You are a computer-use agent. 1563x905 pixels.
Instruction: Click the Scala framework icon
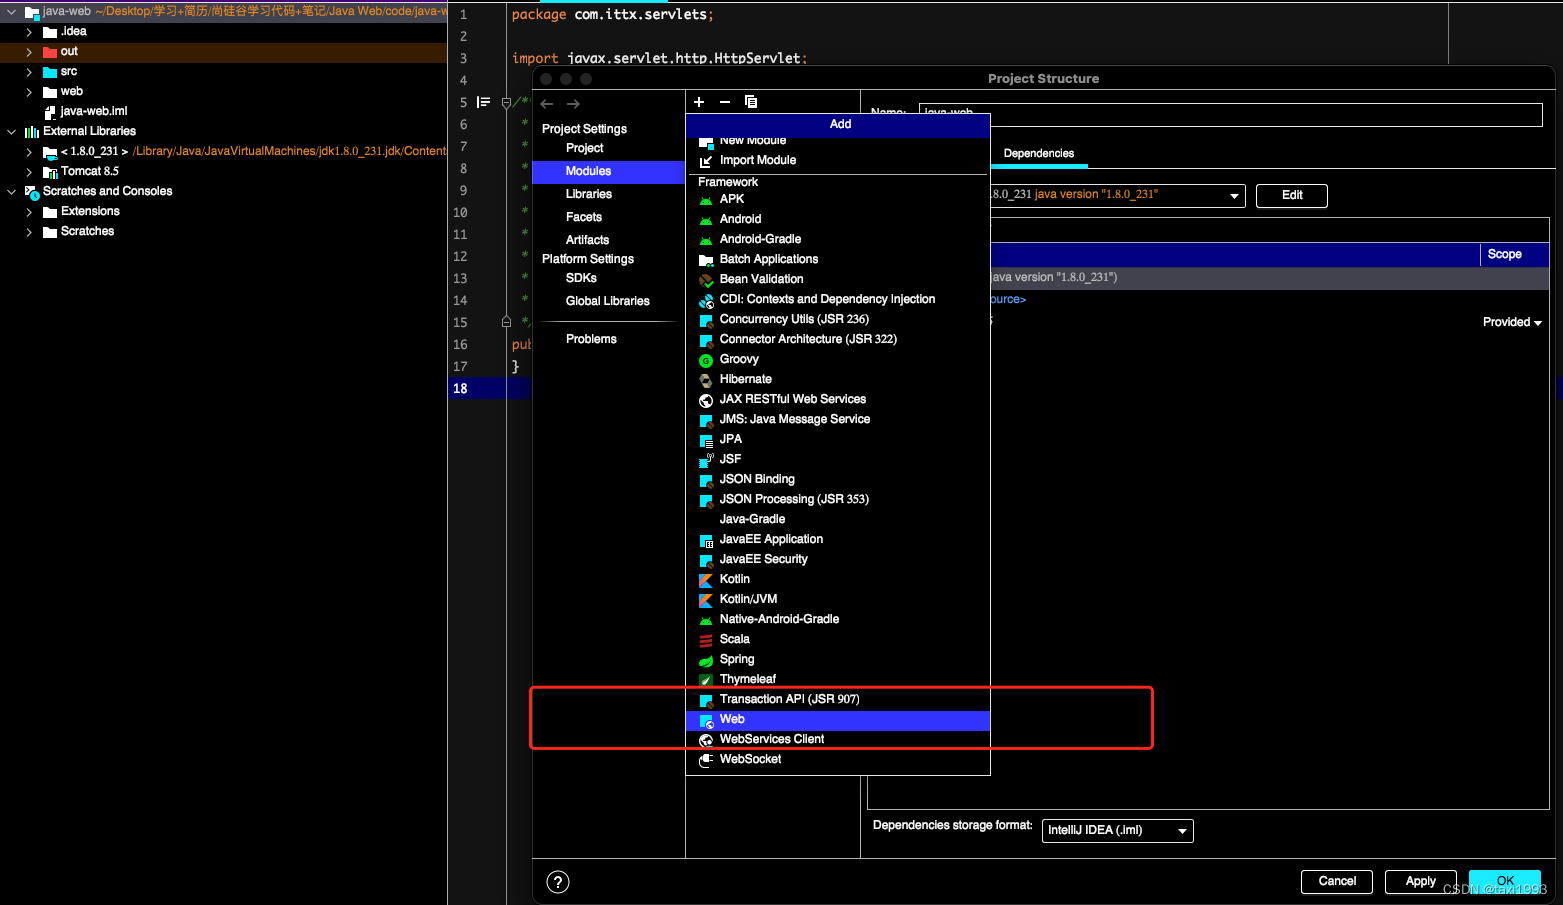pyautogui.click(x=706, y=638)
